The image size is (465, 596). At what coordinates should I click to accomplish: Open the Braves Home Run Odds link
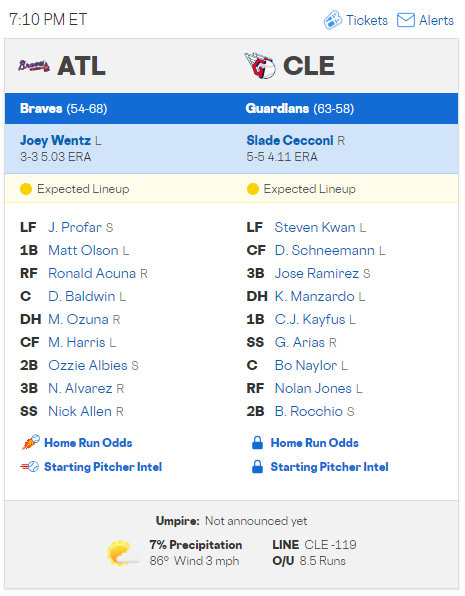(x=88, y=443)
